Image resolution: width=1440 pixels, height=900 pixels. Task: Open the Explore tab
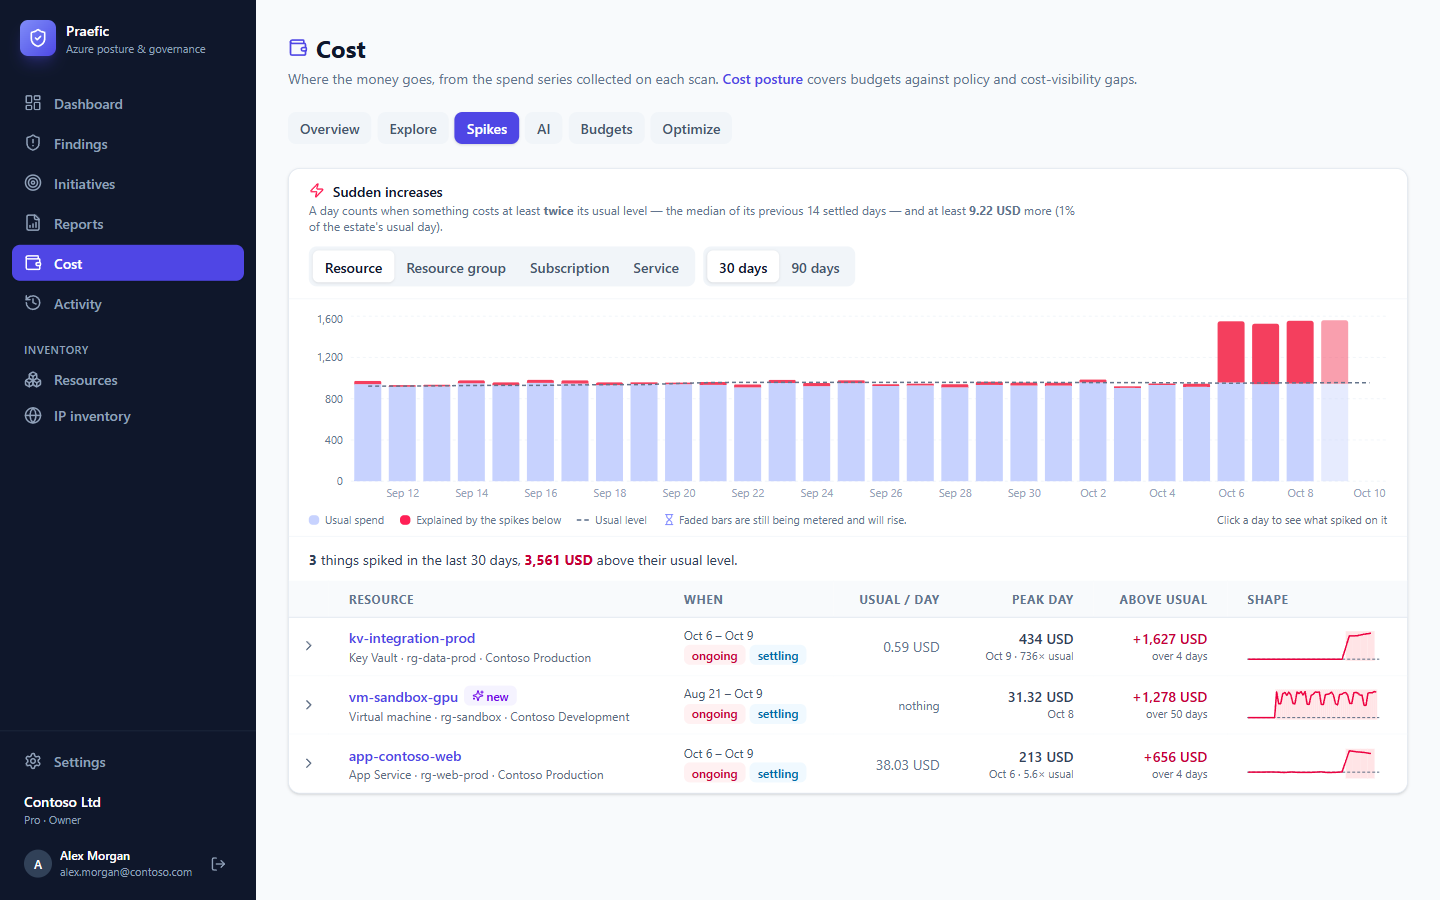click(x=413, y=129)
